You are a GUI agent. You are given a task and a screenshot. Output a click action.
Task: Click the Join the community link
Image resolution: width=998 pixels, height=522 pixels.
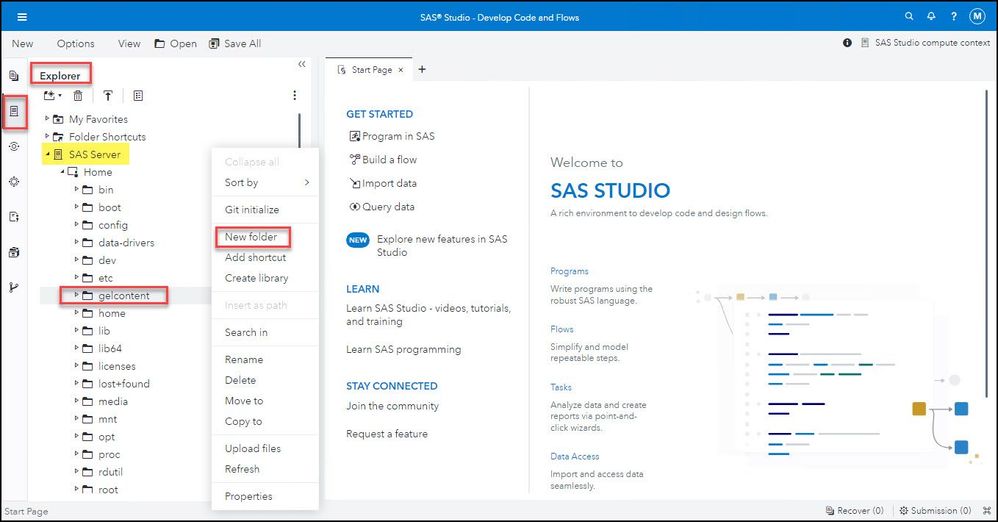[x=392, y=406]
